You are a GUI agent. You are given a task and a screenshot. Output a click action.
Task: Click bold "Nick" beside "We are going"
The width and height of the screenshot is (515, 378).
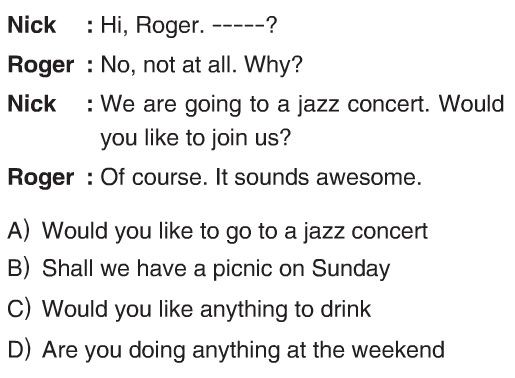(x=32, y=104)
